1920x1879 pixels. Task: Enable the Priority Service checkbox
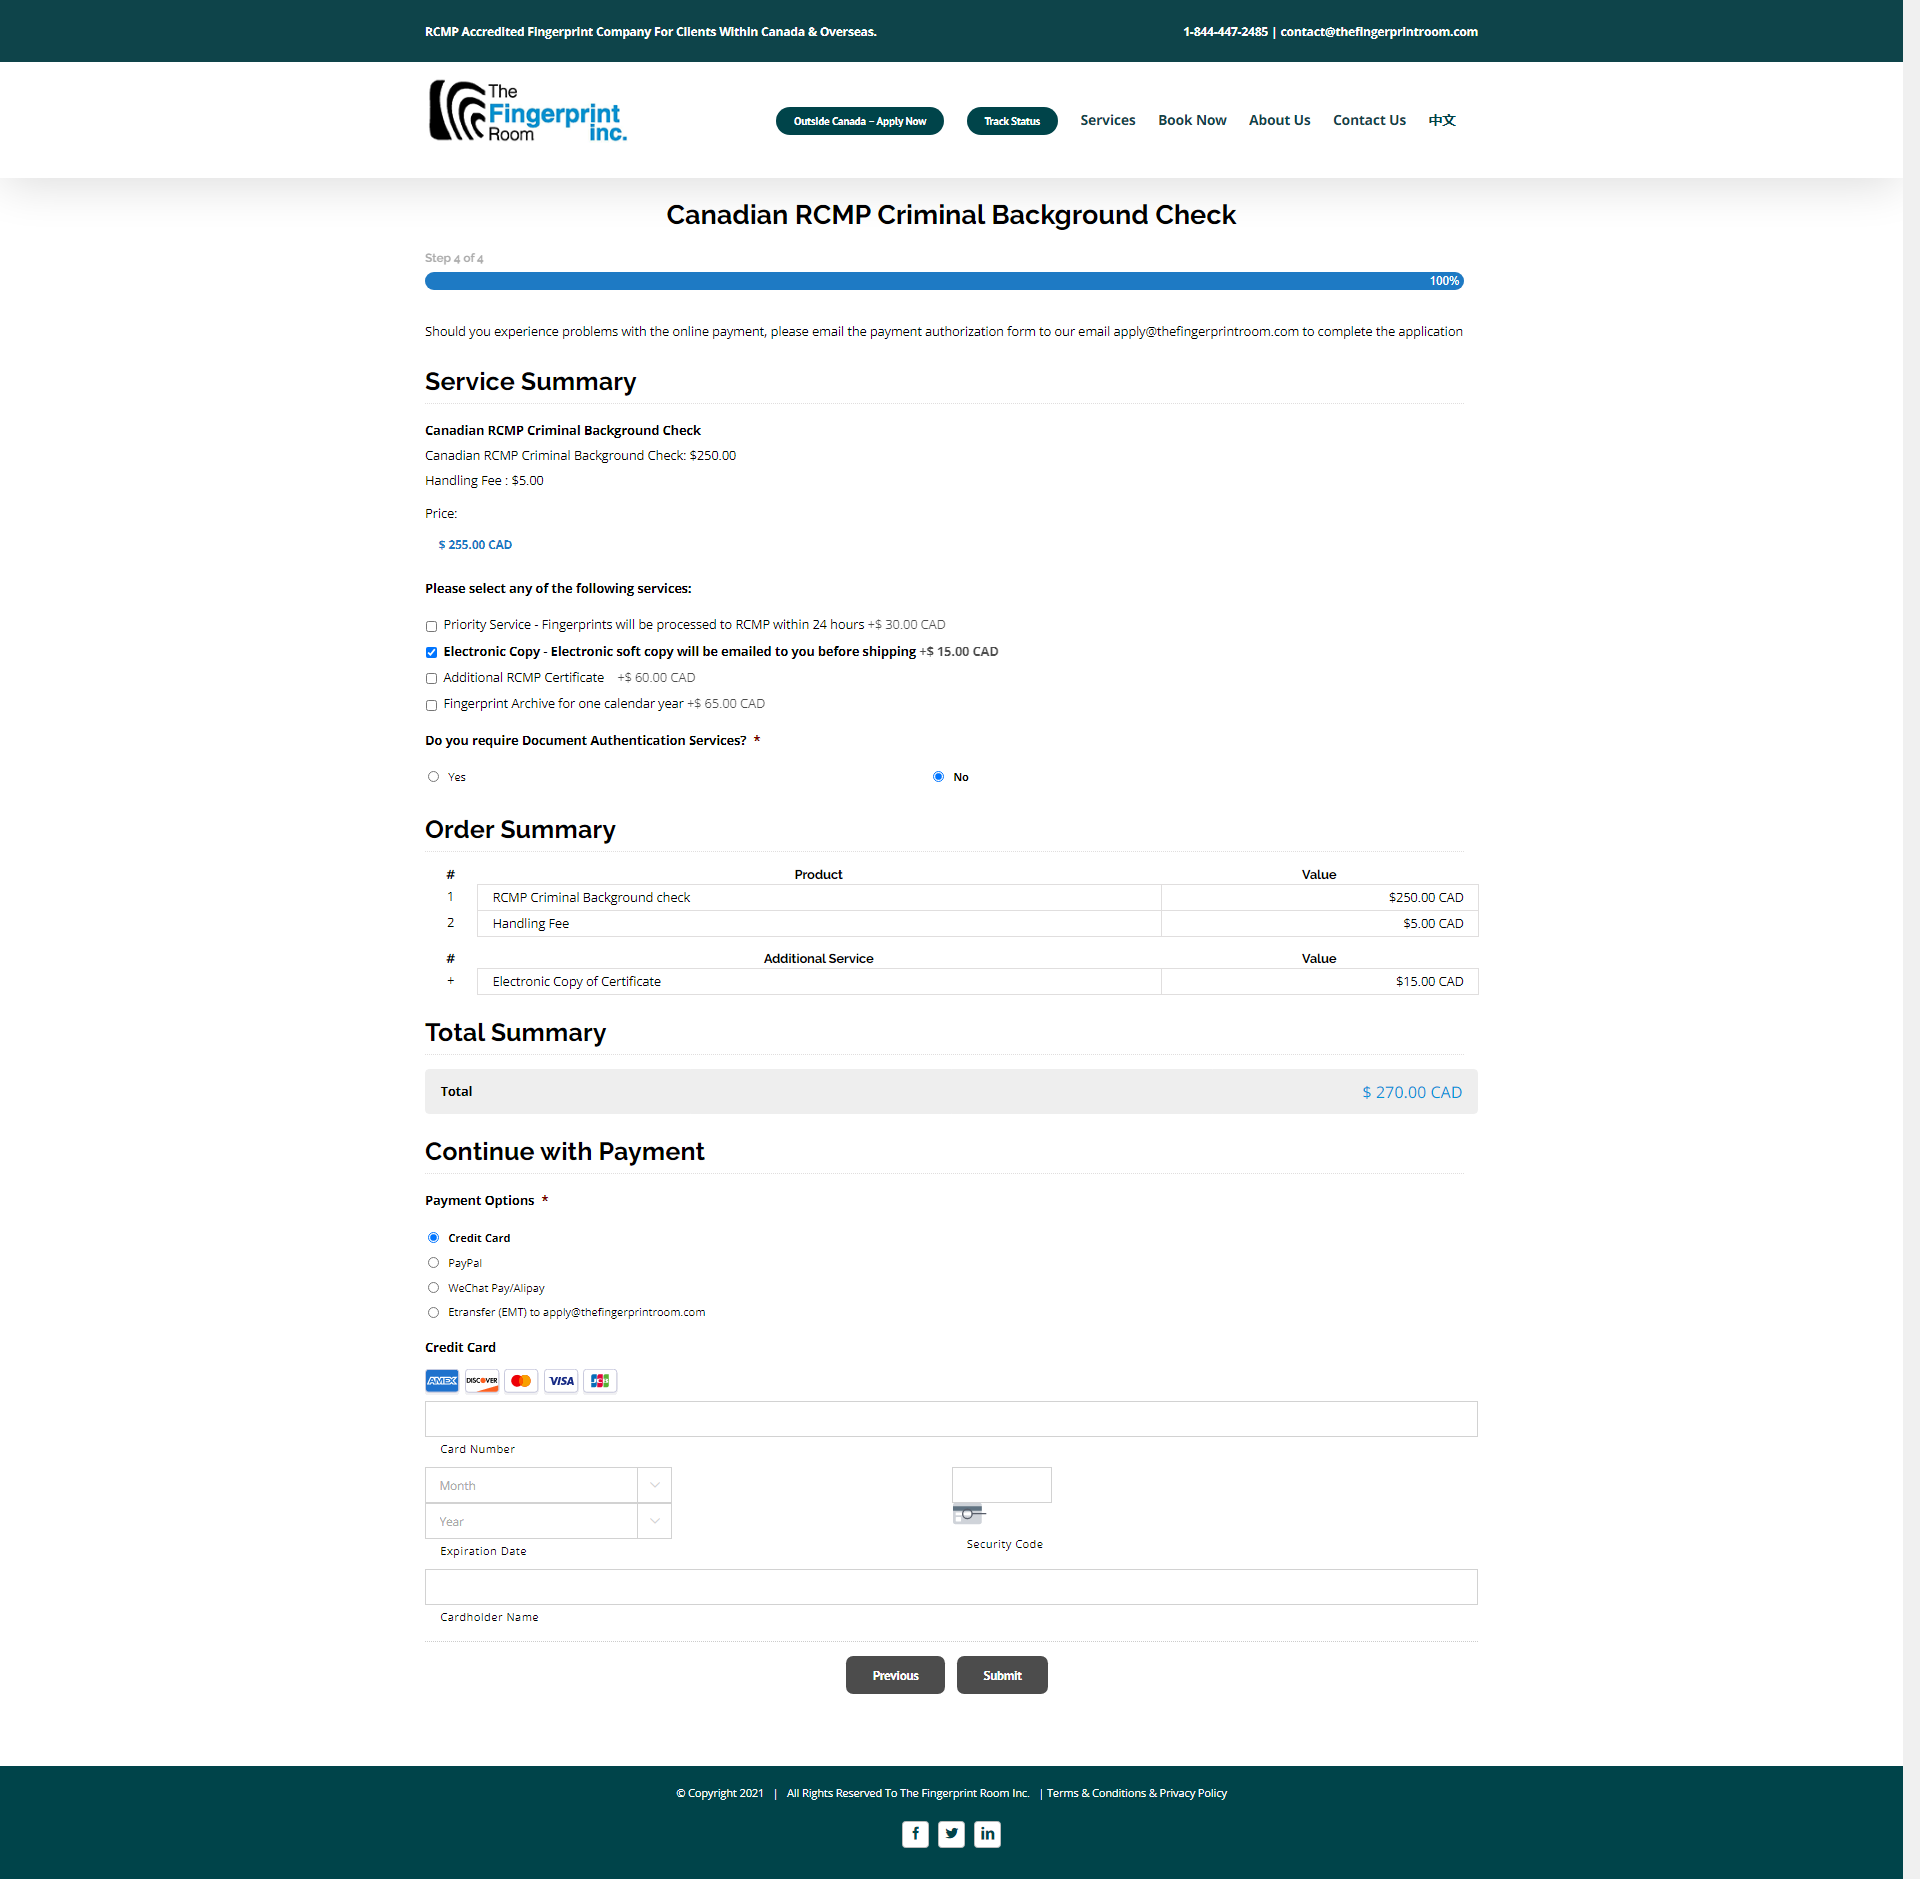tap(432, 626)
